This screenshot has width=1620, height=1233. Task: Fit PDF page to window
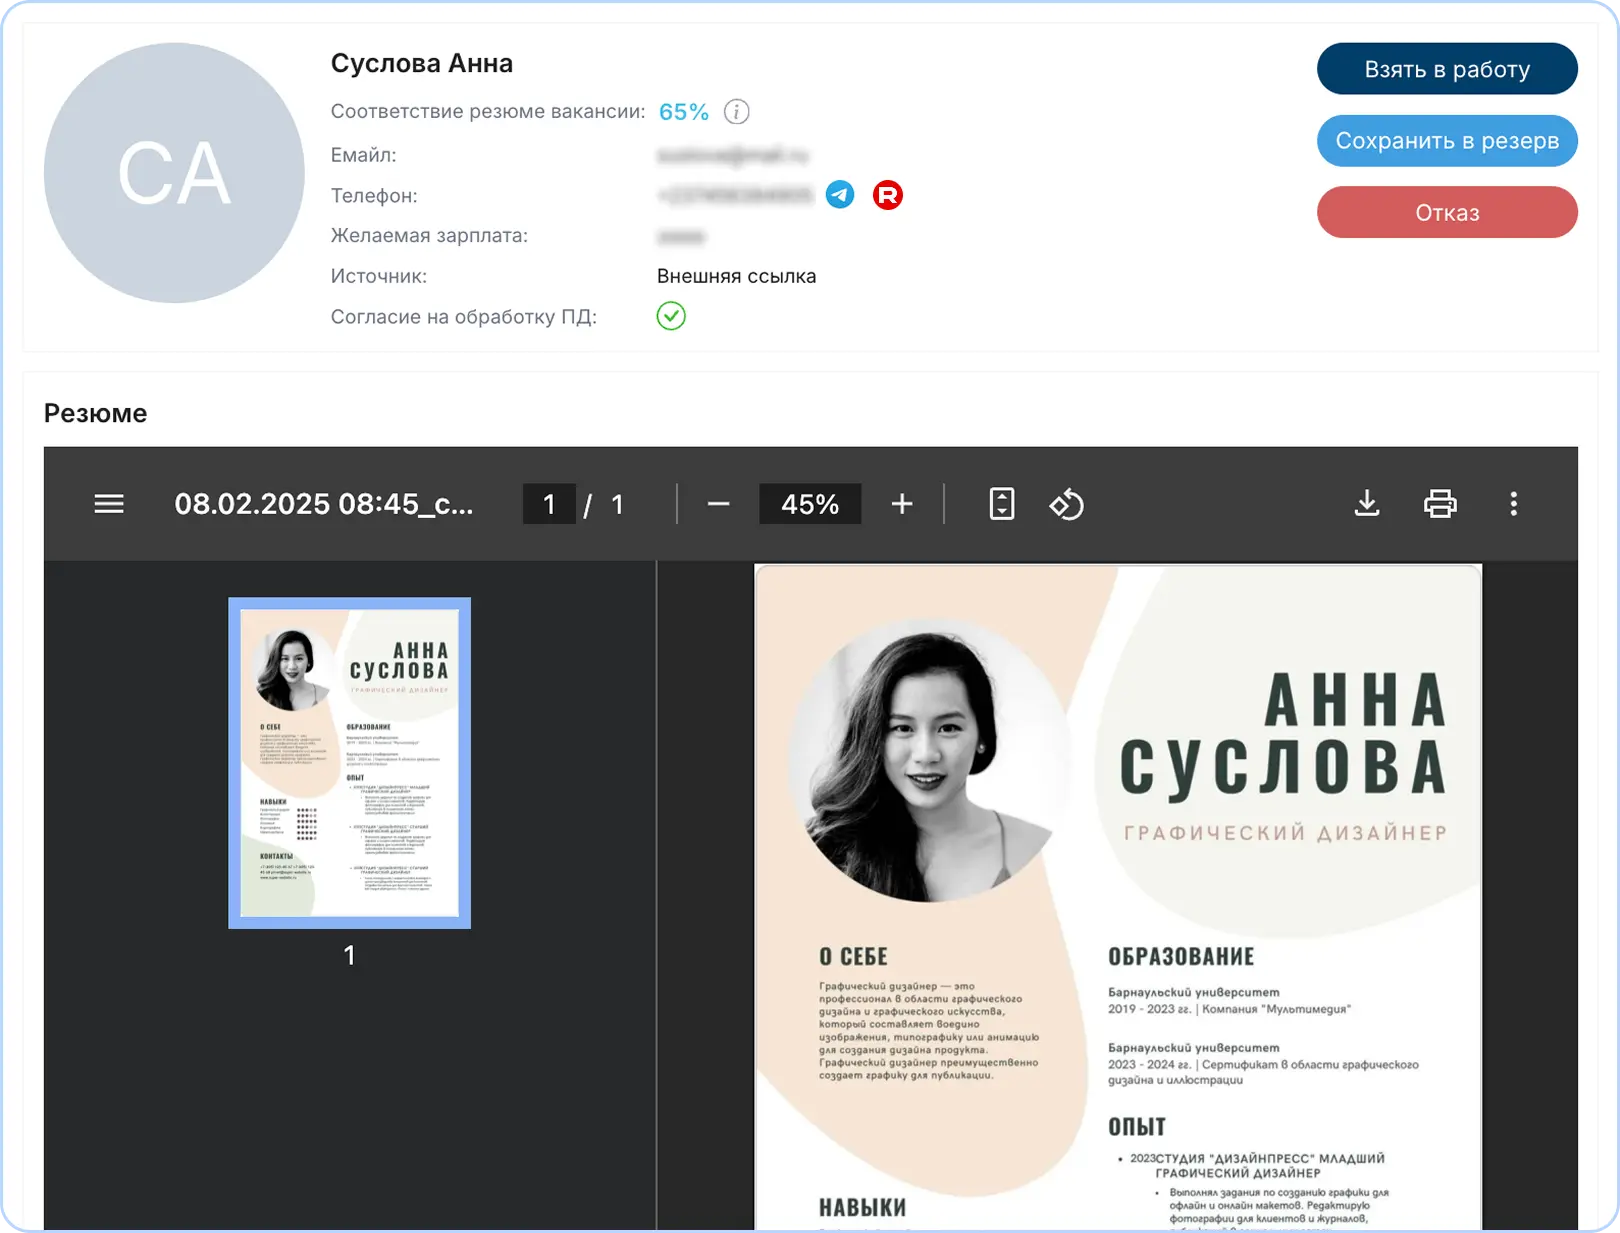pyautogui.click(x=1001, y=504)
